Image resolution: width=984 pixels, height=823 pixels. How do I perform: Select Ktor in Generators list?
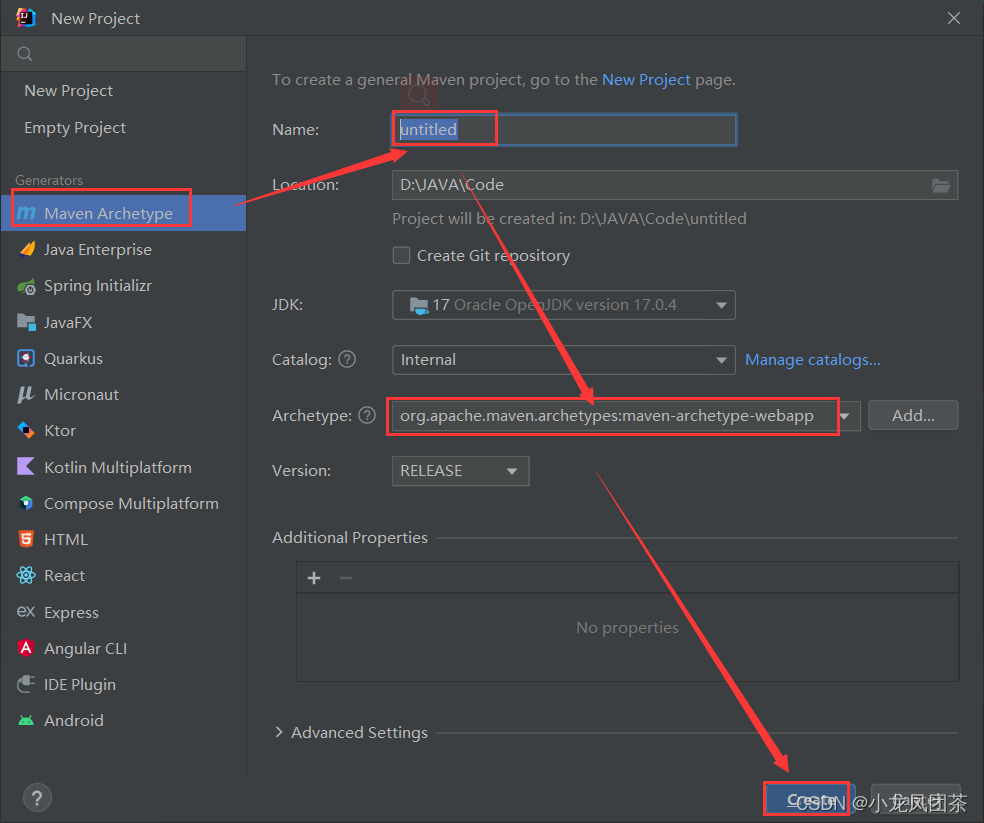point(124,431)
